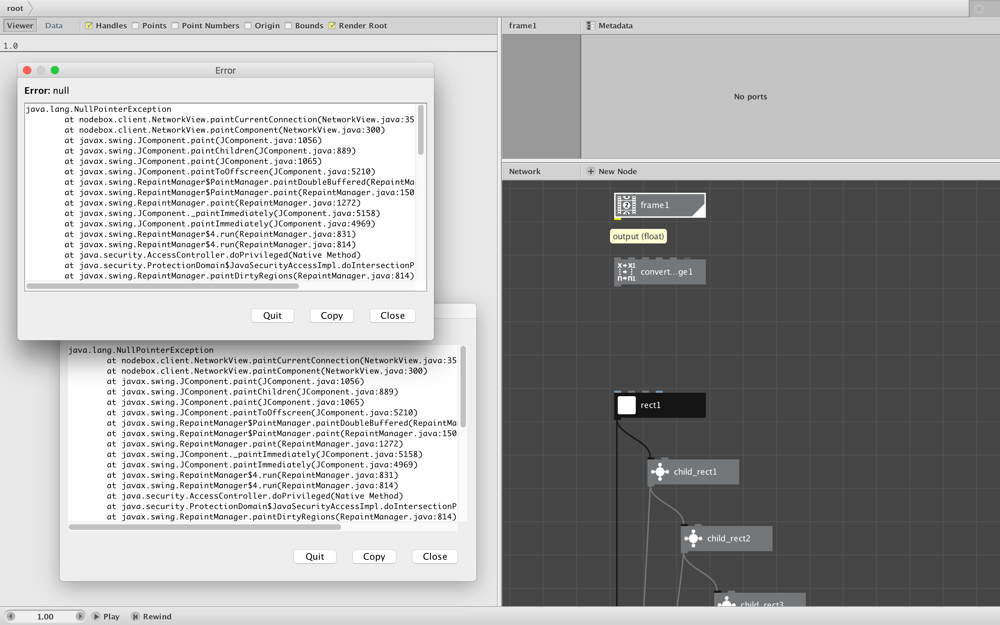Enable the Points checkbox
The width and height of the screenshot is (1000, 625).
(135, 26)
